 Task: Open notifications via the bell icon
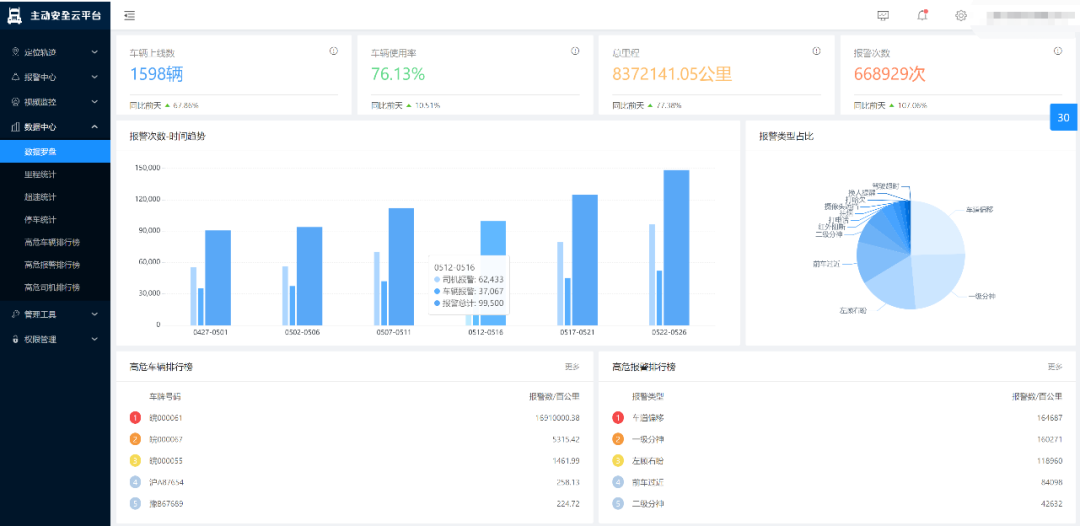[922, 15]
